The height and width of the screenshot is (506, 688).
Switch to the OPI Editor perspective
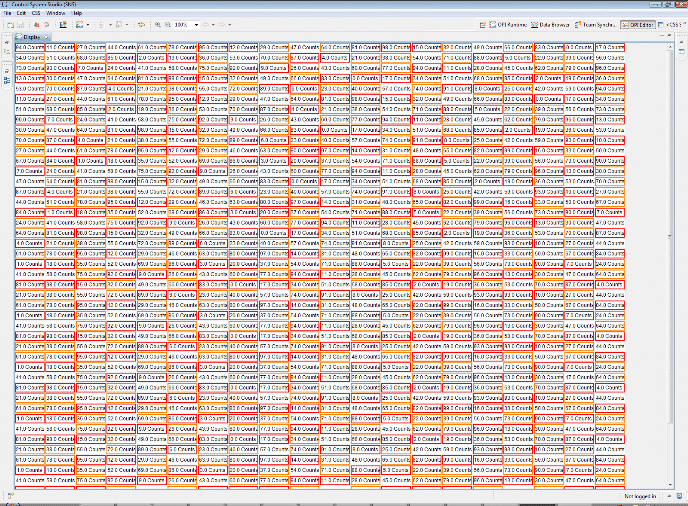638,24
